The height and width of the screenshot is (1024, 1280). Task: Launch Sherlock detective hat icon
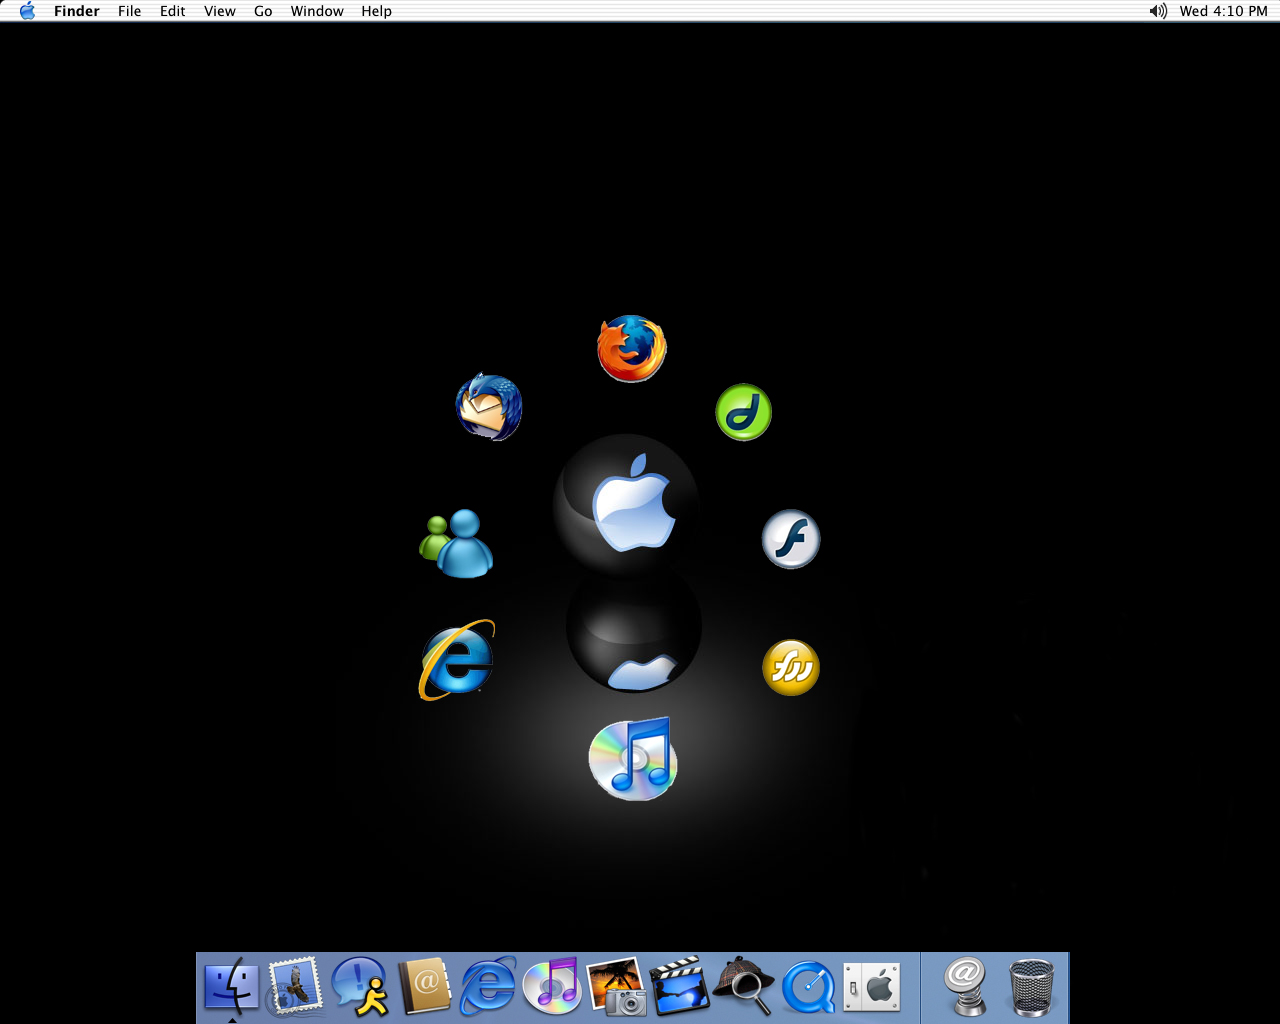click(x=745, y=986)
